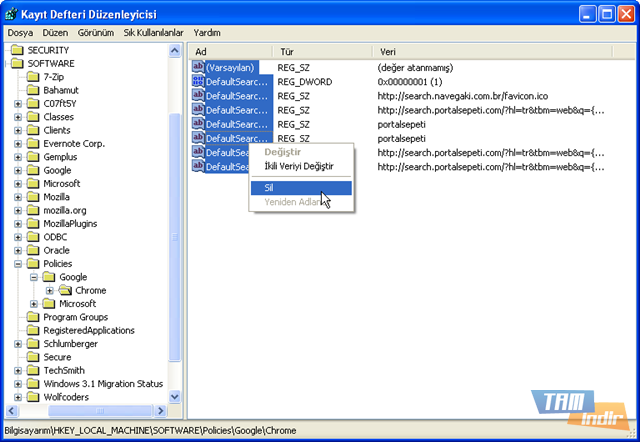Expand the Mozilla registry key
The width and height of the screenshot is (640, 442).
coord(18,197)
